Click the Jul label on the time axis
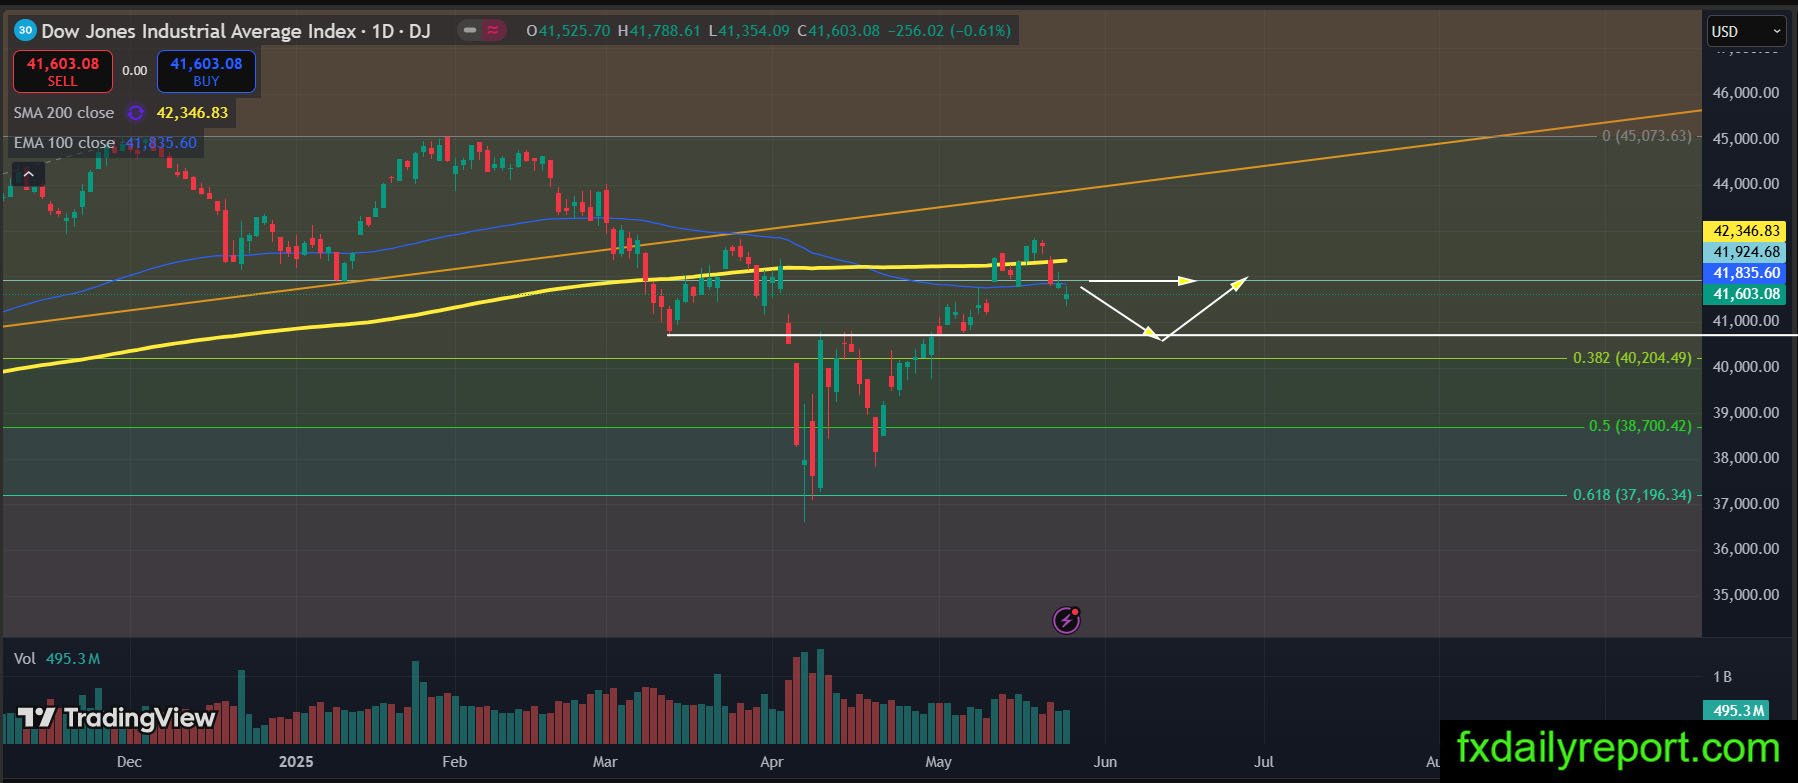 (x=1264, y=762)
